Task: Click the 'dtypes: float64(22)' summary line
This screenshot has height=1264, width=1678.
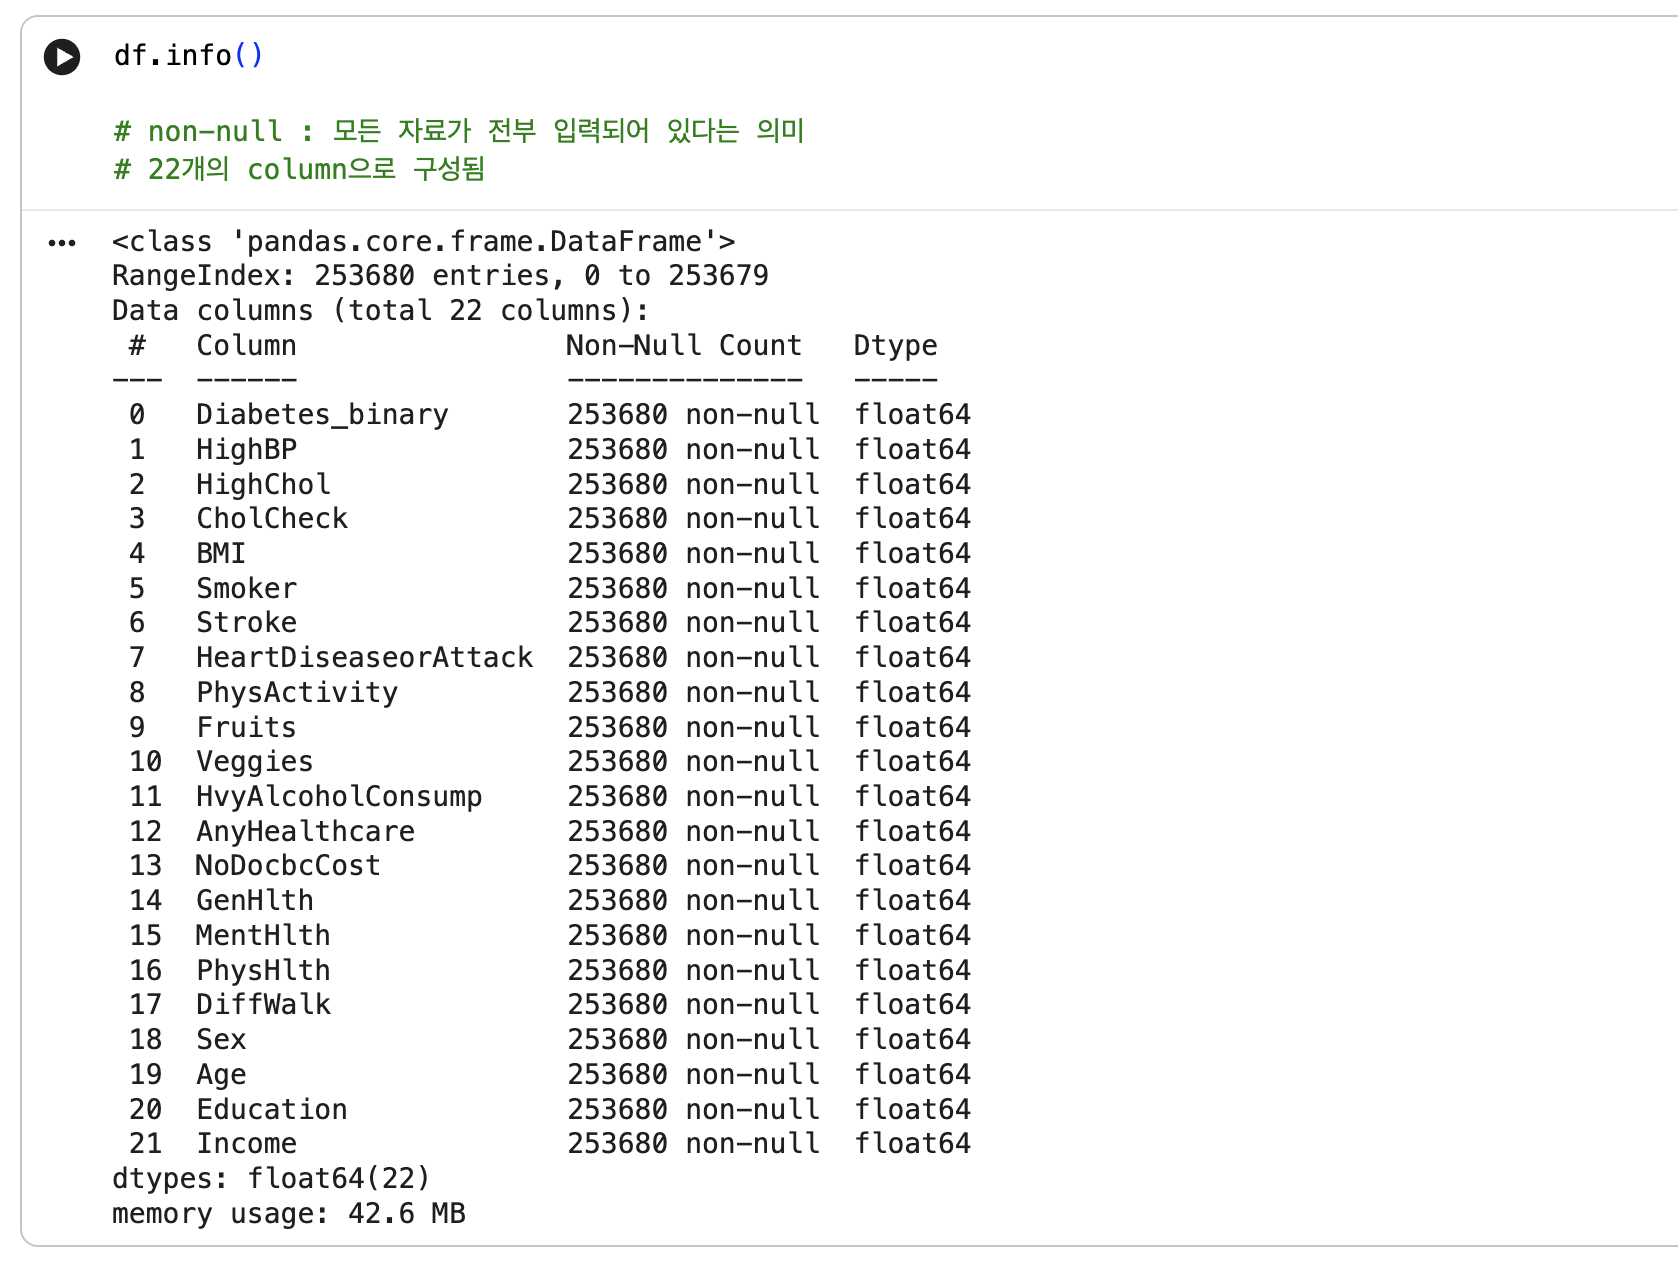Action: pos(271,1179)
